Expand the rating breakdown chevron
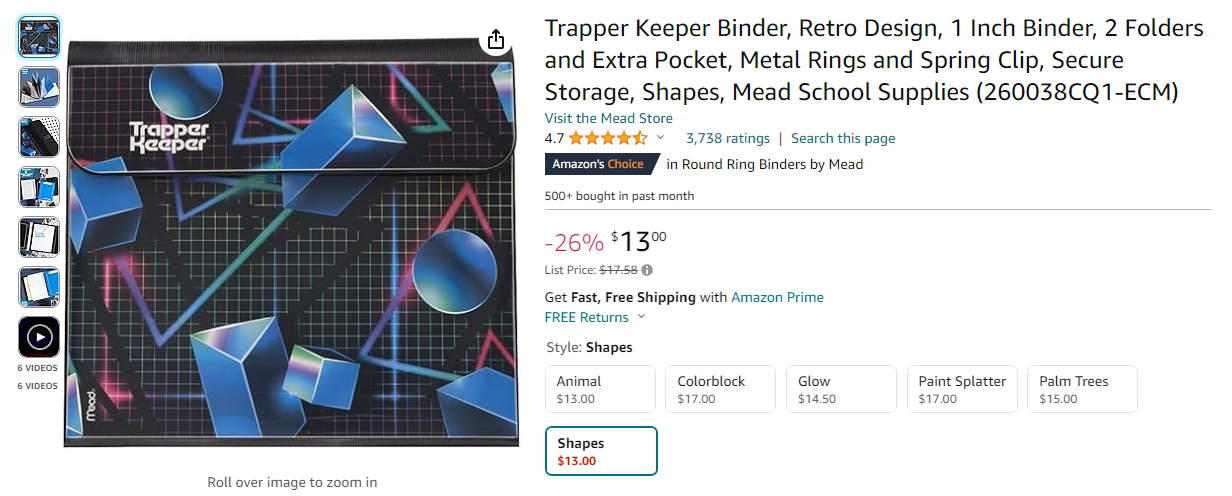 pyautogui.click(x=660, y=138)
